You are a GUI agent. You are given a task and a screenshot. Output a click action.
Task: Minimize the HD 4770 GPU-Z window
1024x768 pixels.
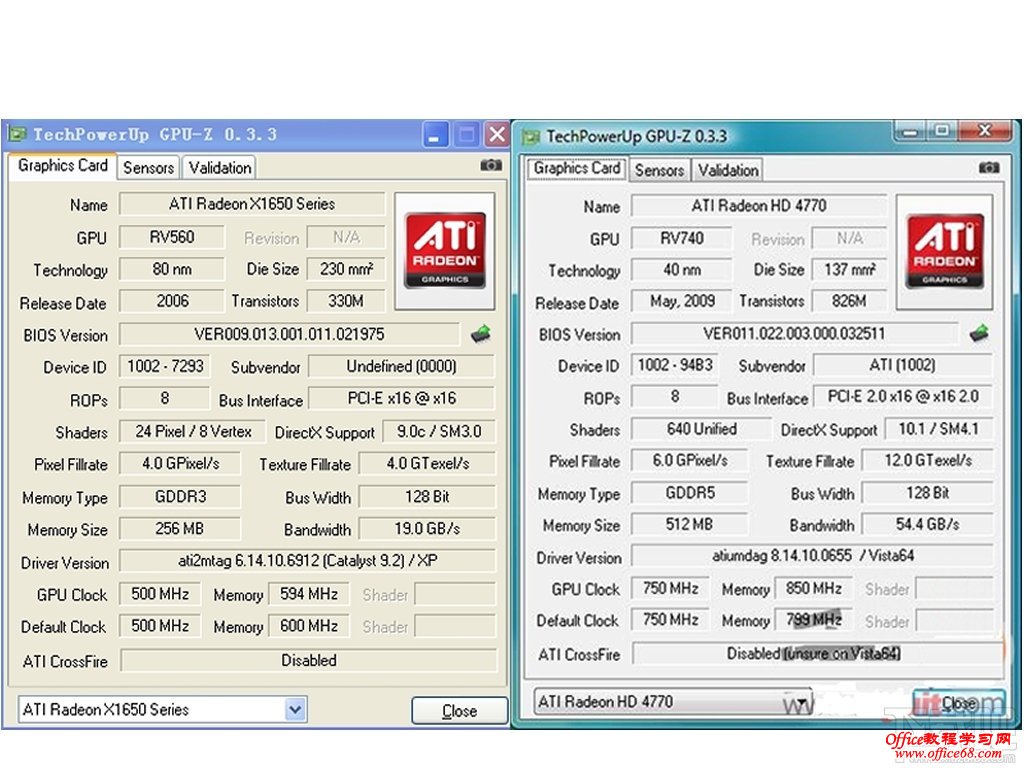[x=910, y=131]
